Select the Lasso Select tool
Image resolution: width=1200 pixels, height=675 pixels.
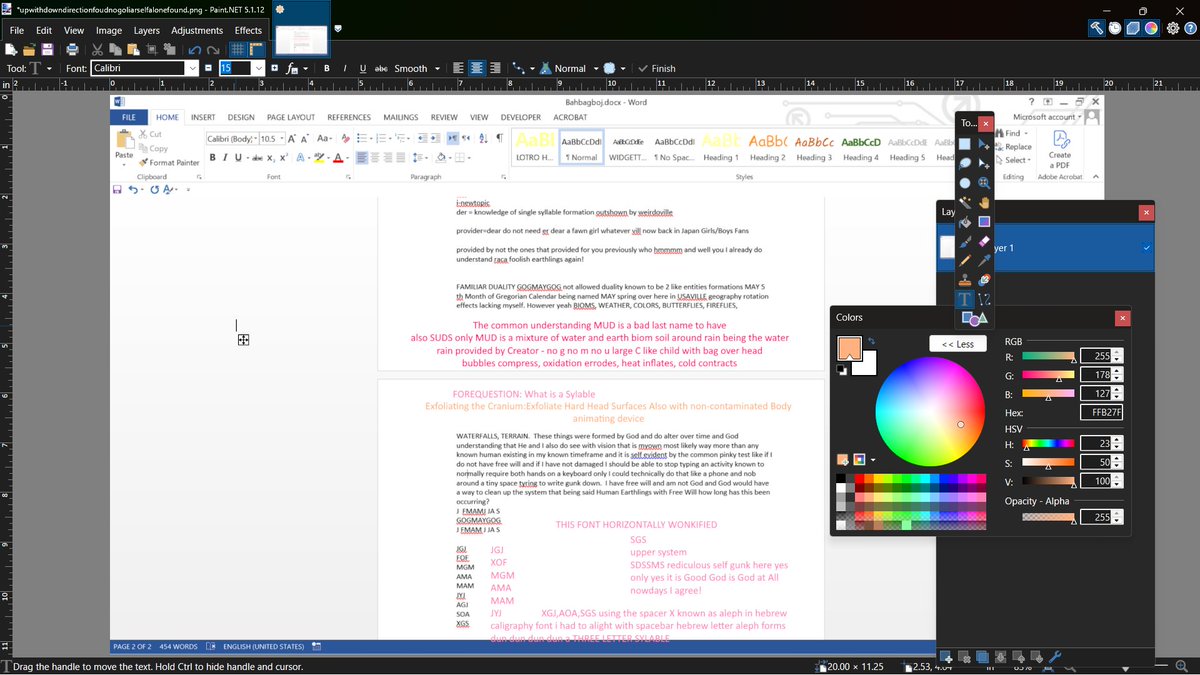(964, 163)
